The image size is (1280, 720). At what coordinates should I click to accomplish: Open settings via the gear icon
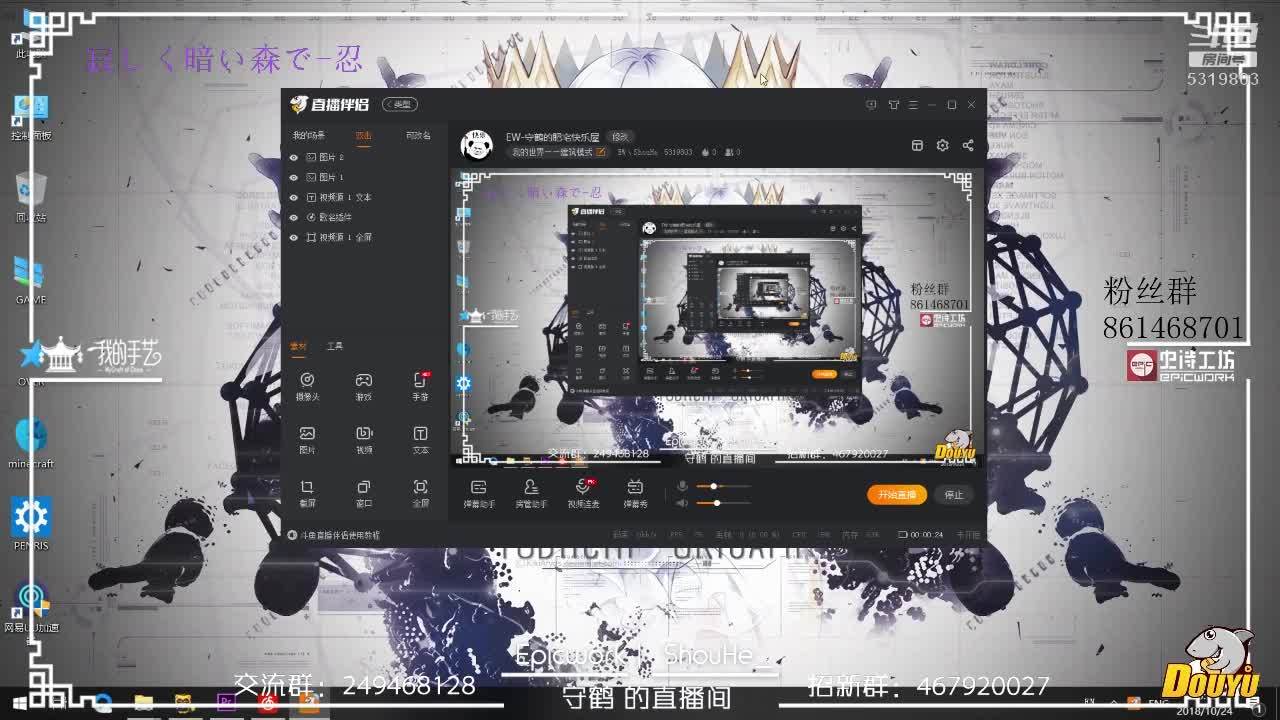942,145
